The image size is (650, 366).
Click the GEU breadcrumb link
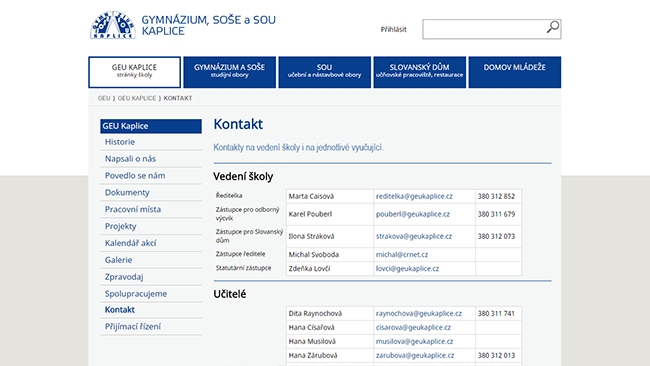pyautogui.click(x=104, y=98)
